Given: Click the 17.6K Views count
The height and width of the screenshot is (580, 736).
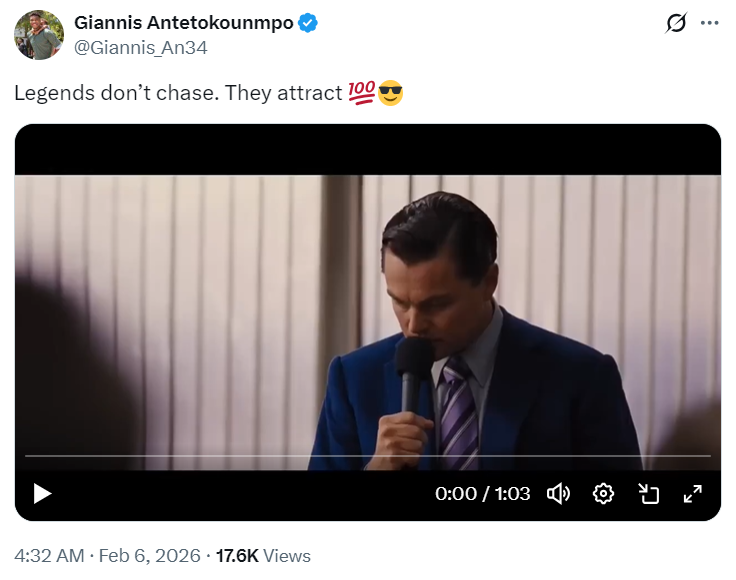Looking at the screenshot, I should click(263, 556).
